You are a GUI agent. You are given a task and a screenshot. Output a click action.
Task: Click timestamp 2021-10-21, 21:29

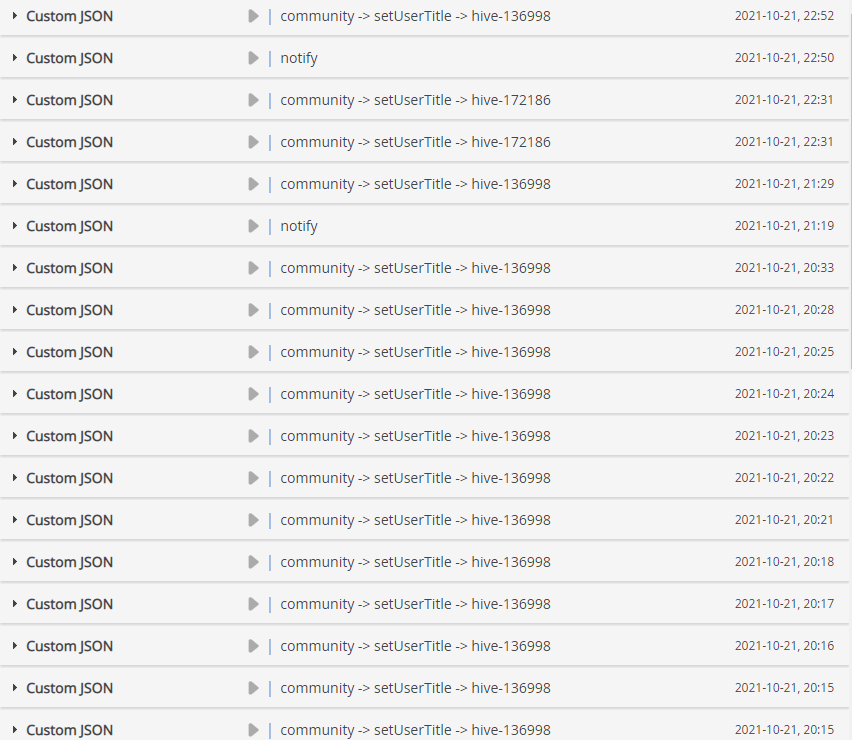(784, 184)
